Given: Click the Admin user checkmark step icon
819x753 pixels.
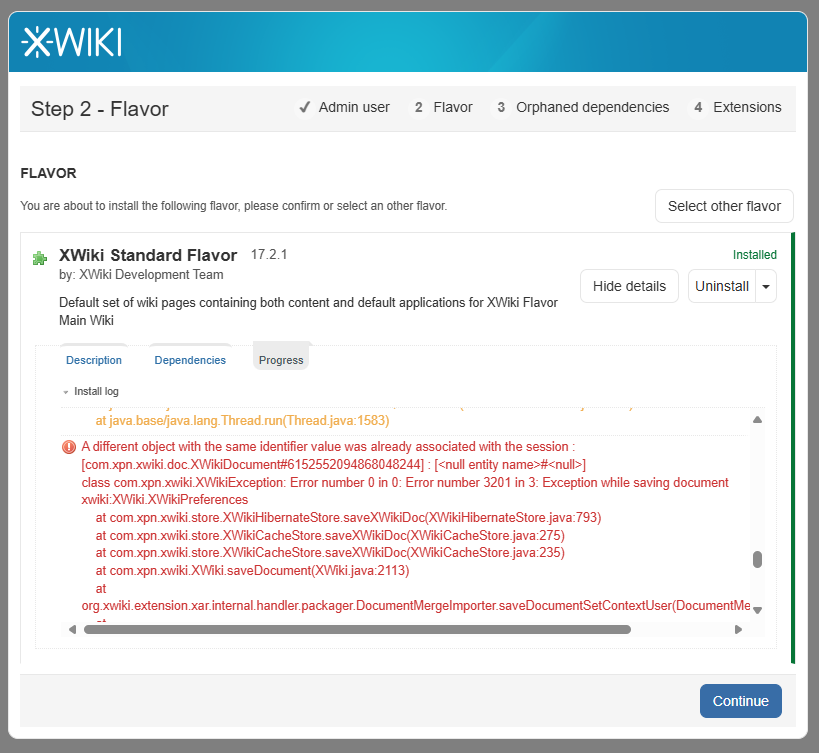Looking at the screenshot, I should (x=304, y=108).
